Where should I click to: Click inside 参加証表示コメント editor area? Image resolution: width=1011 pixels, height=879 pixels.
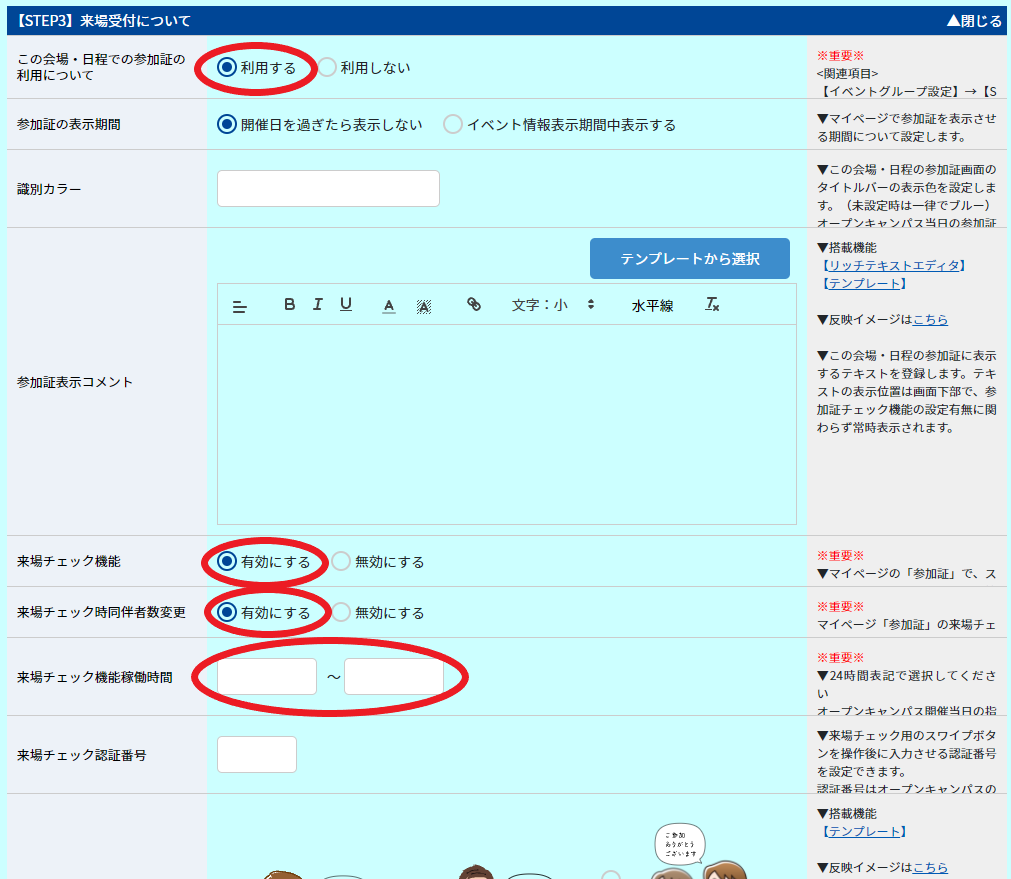tap(507, 424)
